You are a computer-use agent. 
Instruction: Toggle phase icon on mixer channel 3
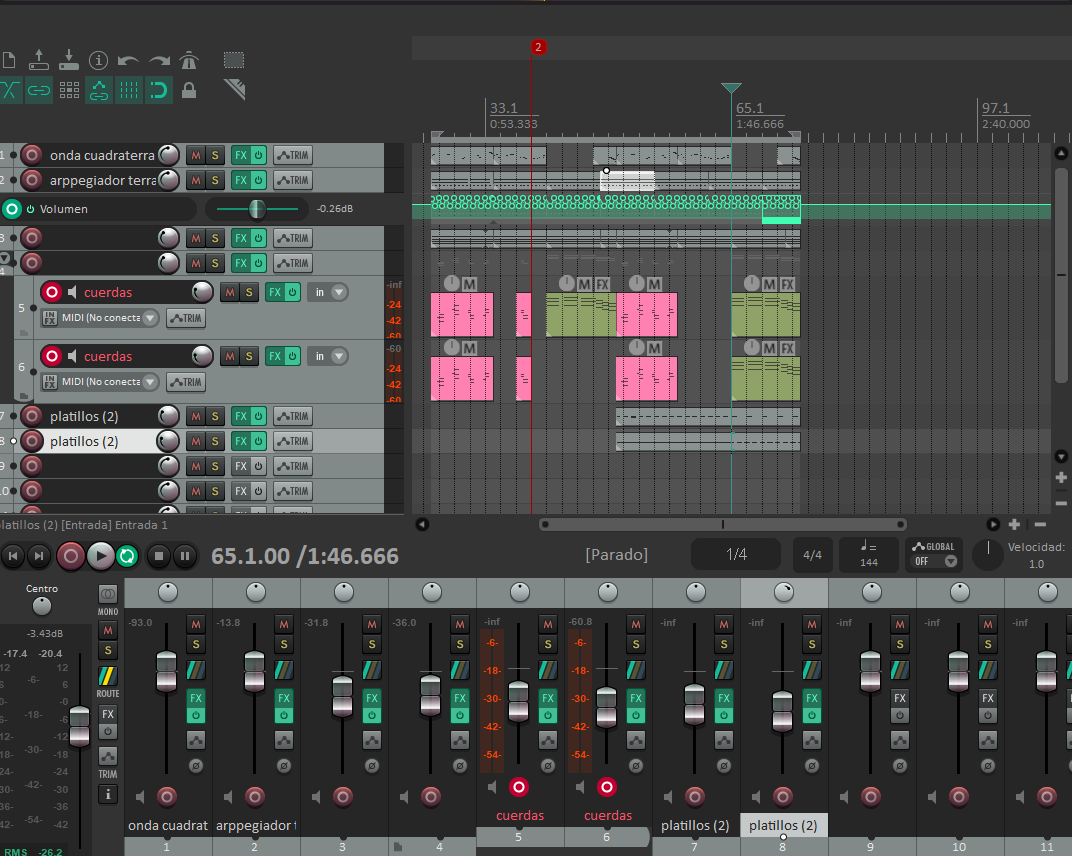tap(372, 766)
